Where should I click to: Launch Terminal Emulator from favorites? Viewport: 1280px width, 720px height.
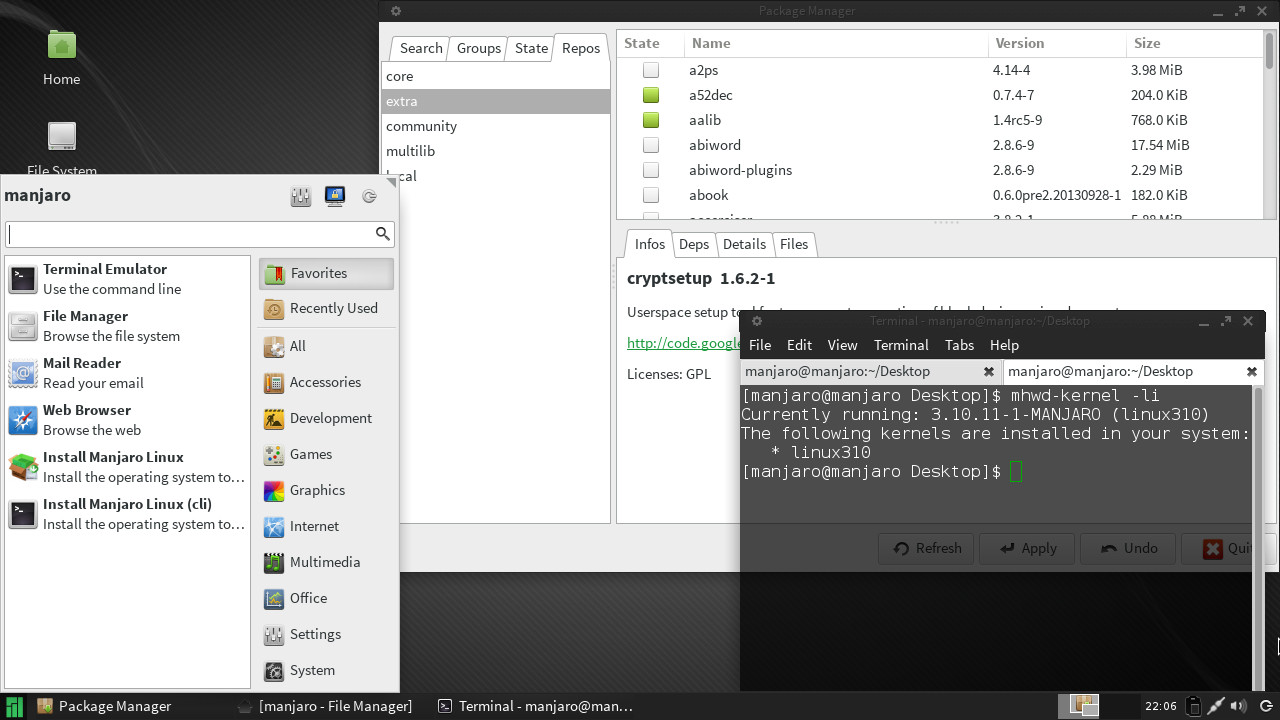(x=127, y=279)
